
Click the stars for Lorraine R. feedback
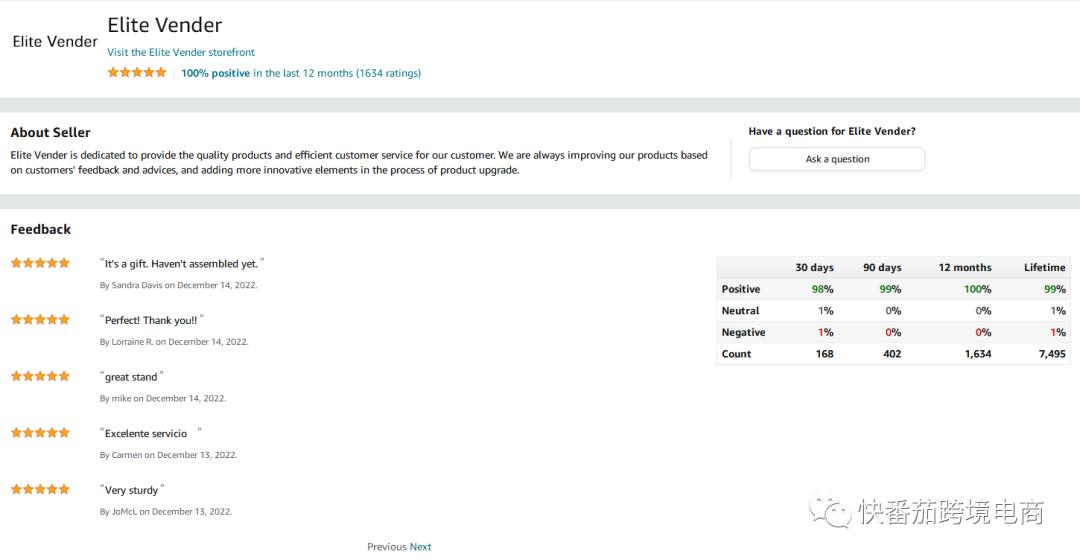[40, 320]
